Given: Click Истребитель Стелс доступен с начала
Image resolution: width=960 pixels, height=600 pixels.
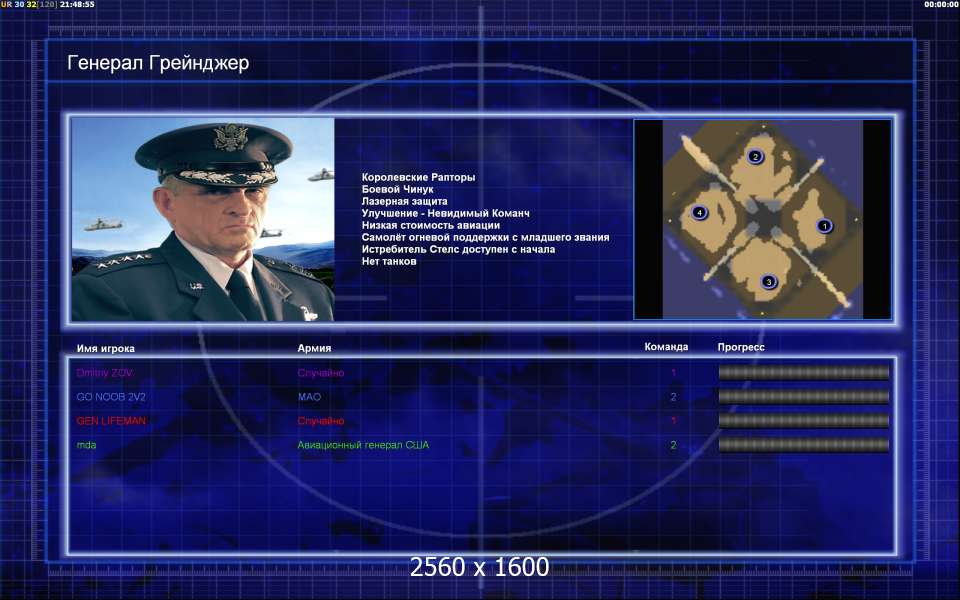Looking at the screenshot, I should click(x=458, y=249).
